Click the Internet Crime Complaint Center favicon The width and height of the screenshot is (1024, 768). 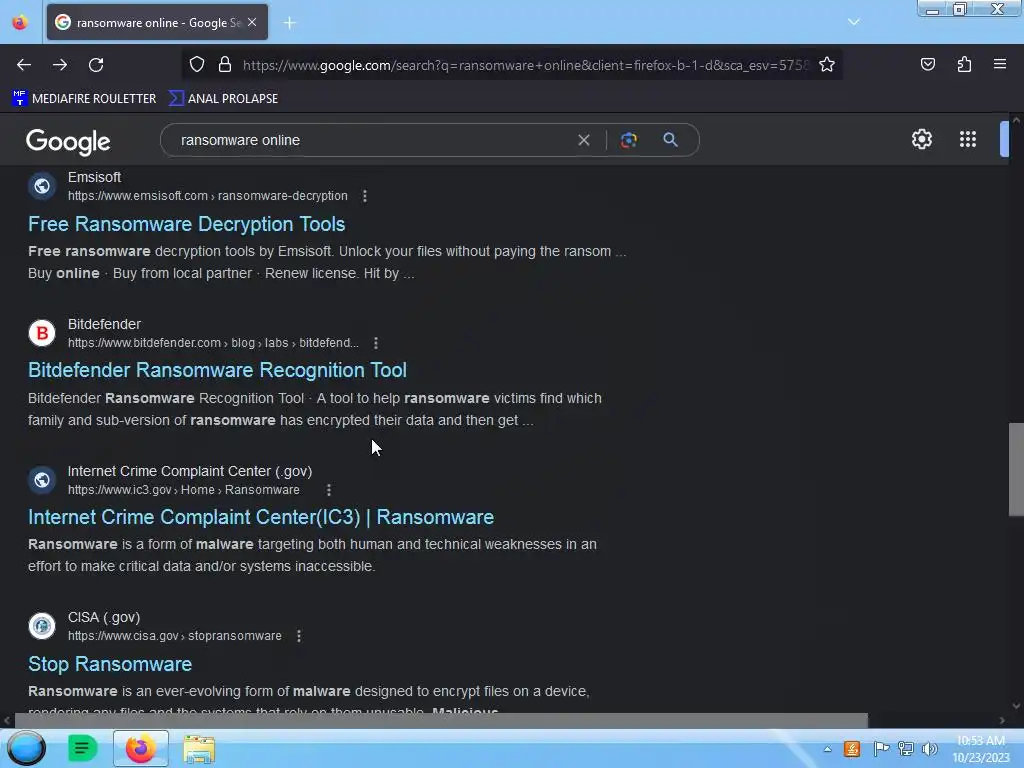(42, 480)
